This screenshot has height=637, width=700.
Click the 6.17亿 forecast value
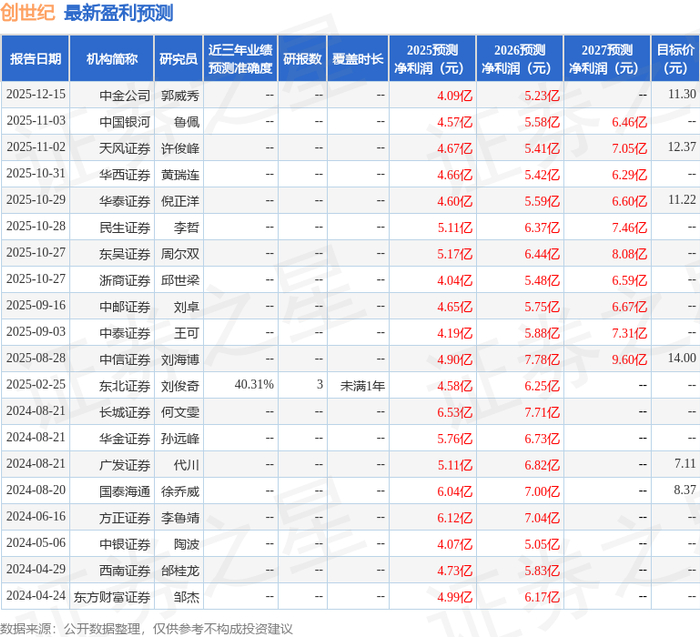click(x=542, y=597)
